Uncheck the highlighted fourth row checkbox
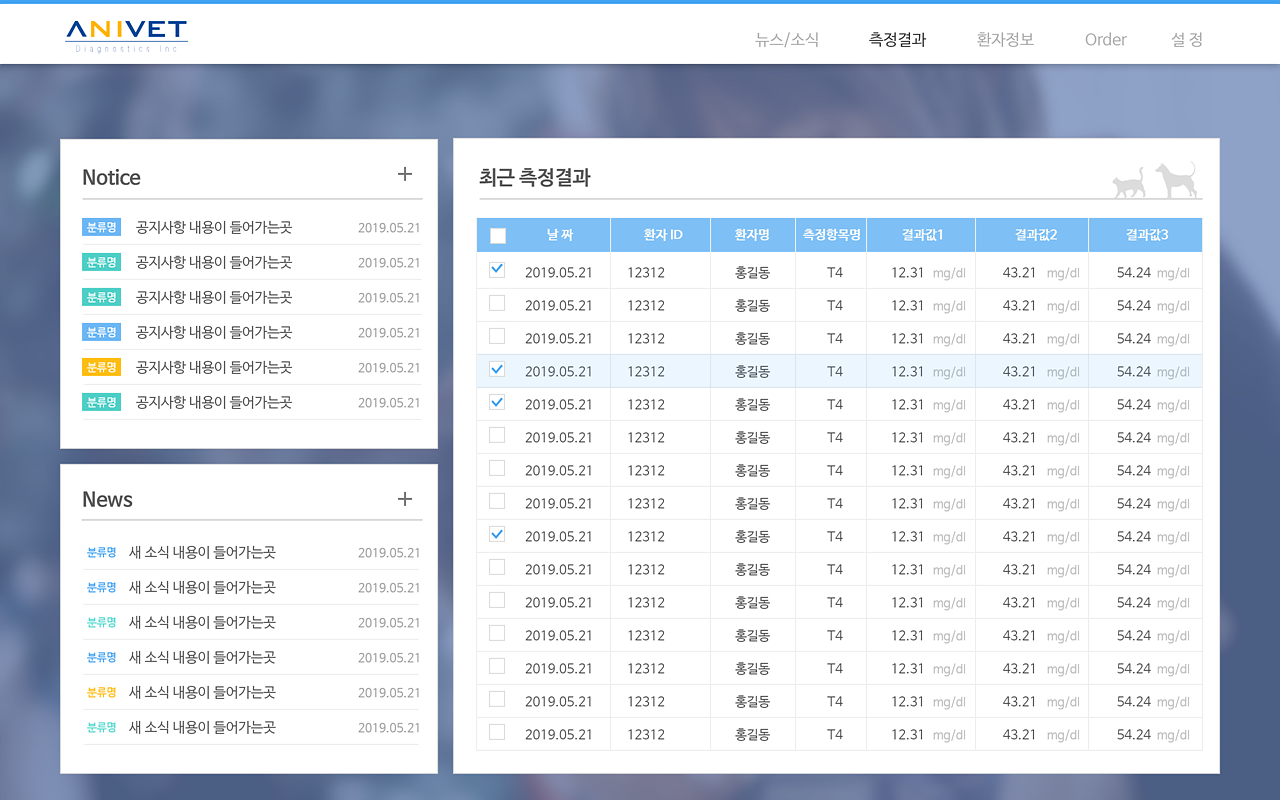 coord(497,369)
